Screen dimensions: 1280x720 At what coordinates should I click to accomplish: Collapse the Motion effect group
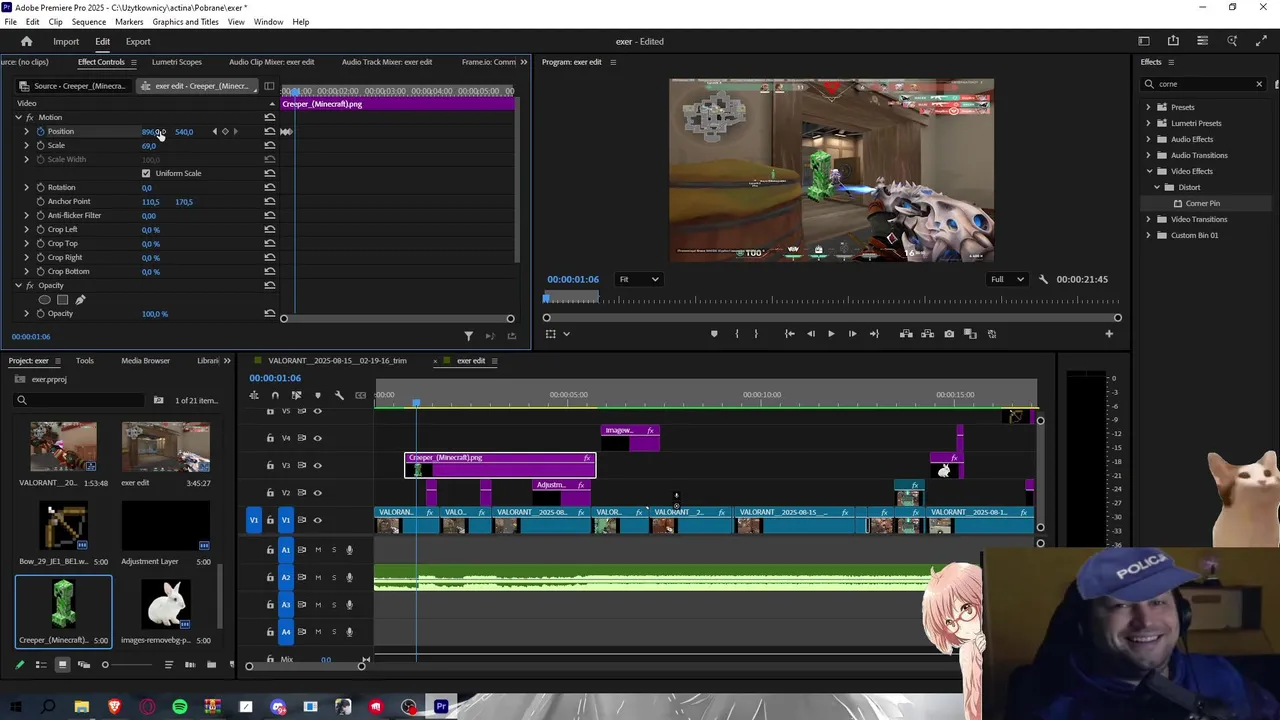pos(18,117)
